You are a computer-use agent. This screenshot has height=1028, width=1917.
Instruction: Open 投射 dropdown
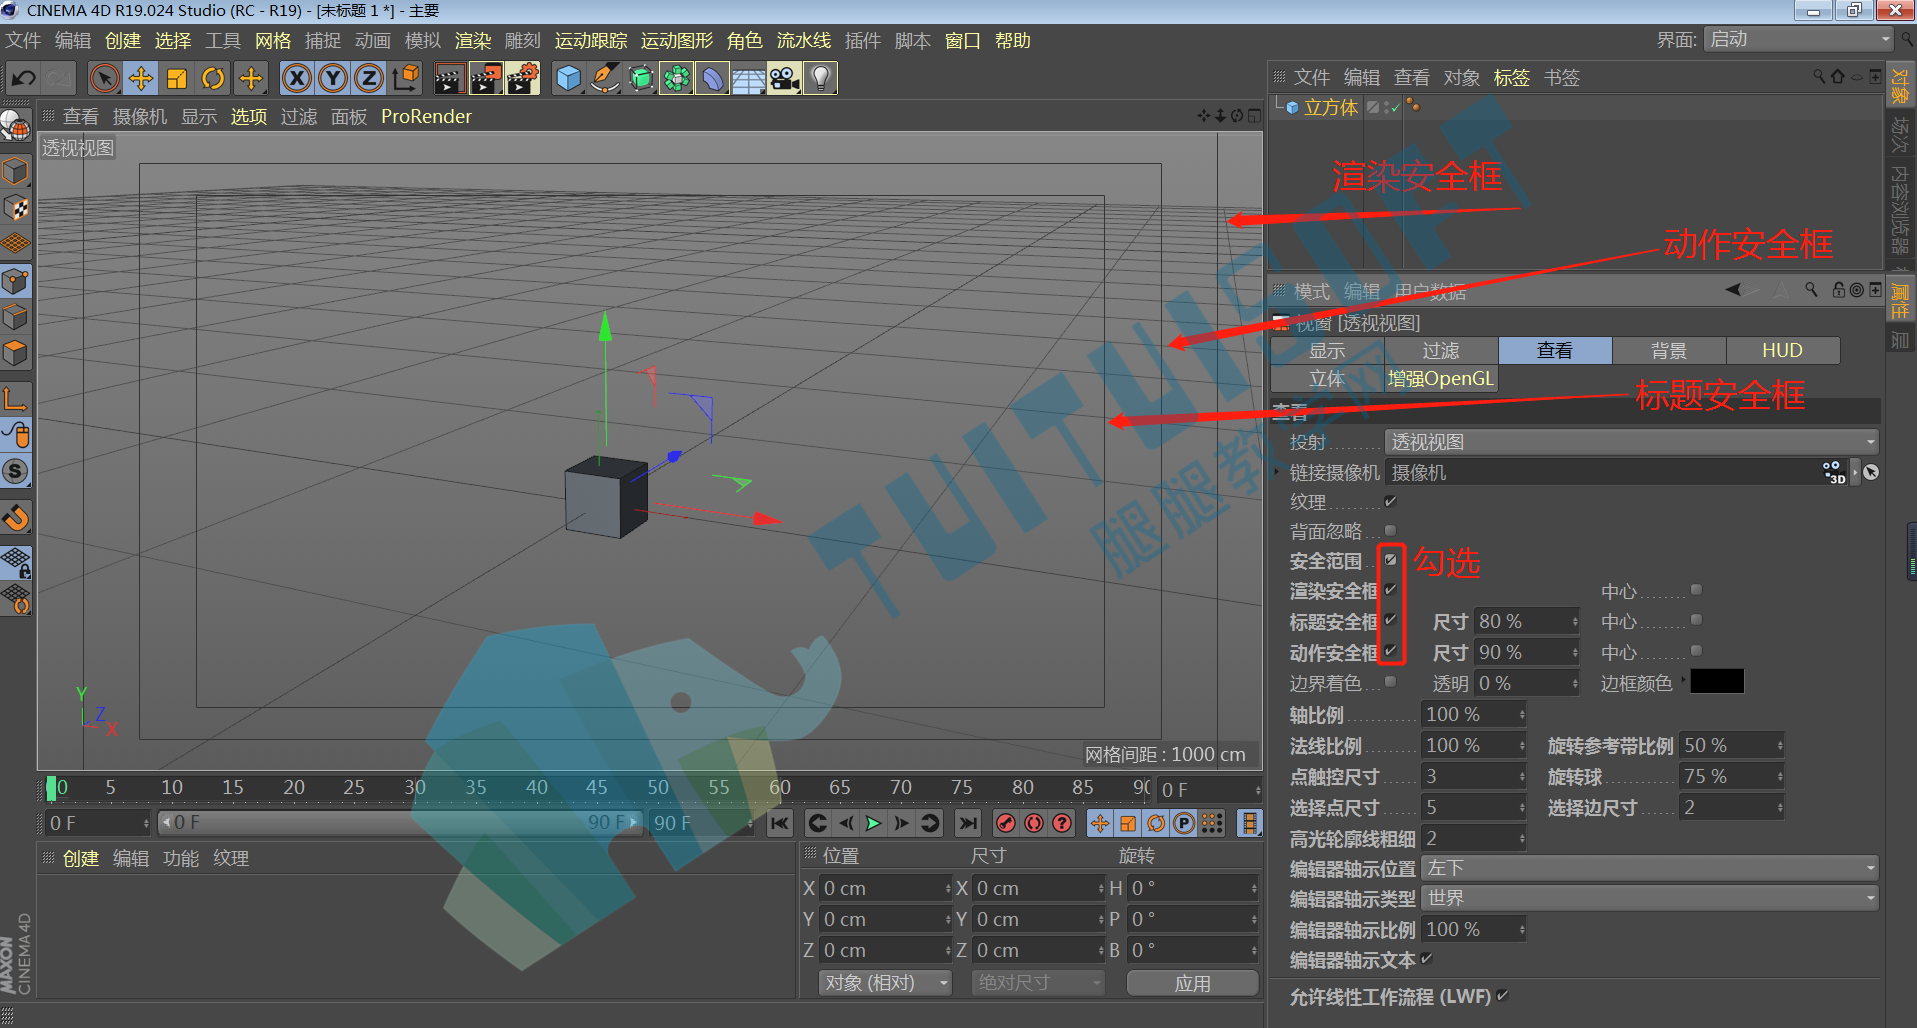(1631, 442)
